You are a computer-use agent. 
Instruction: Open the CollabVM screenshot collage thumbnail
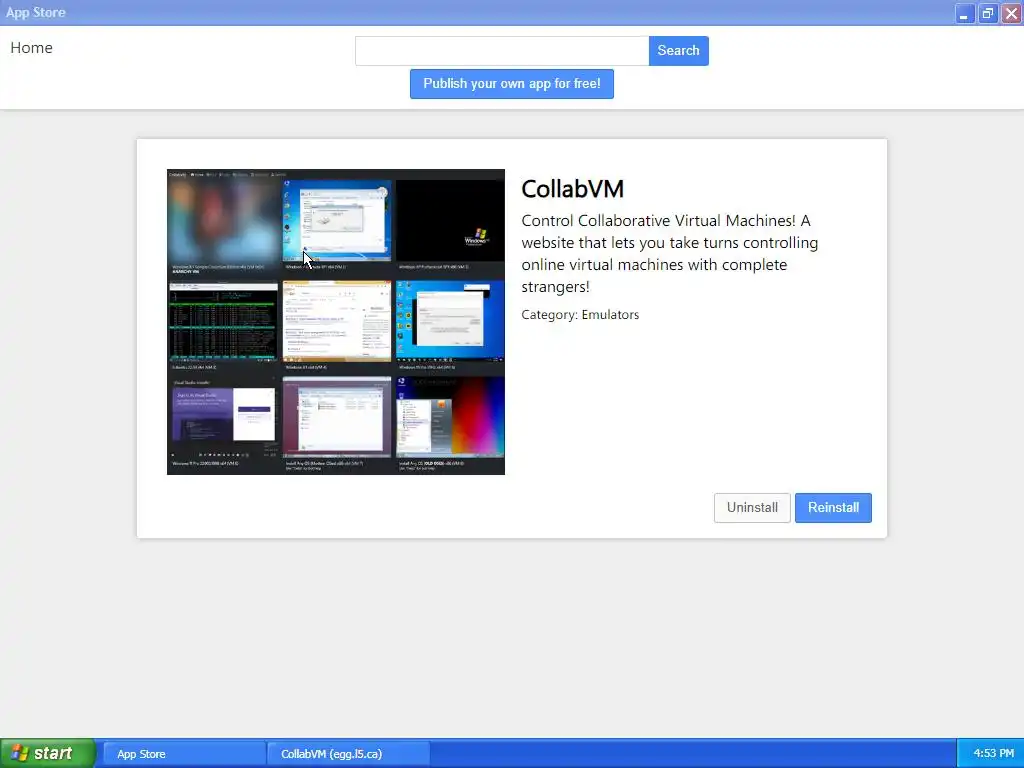click(336, 322)
